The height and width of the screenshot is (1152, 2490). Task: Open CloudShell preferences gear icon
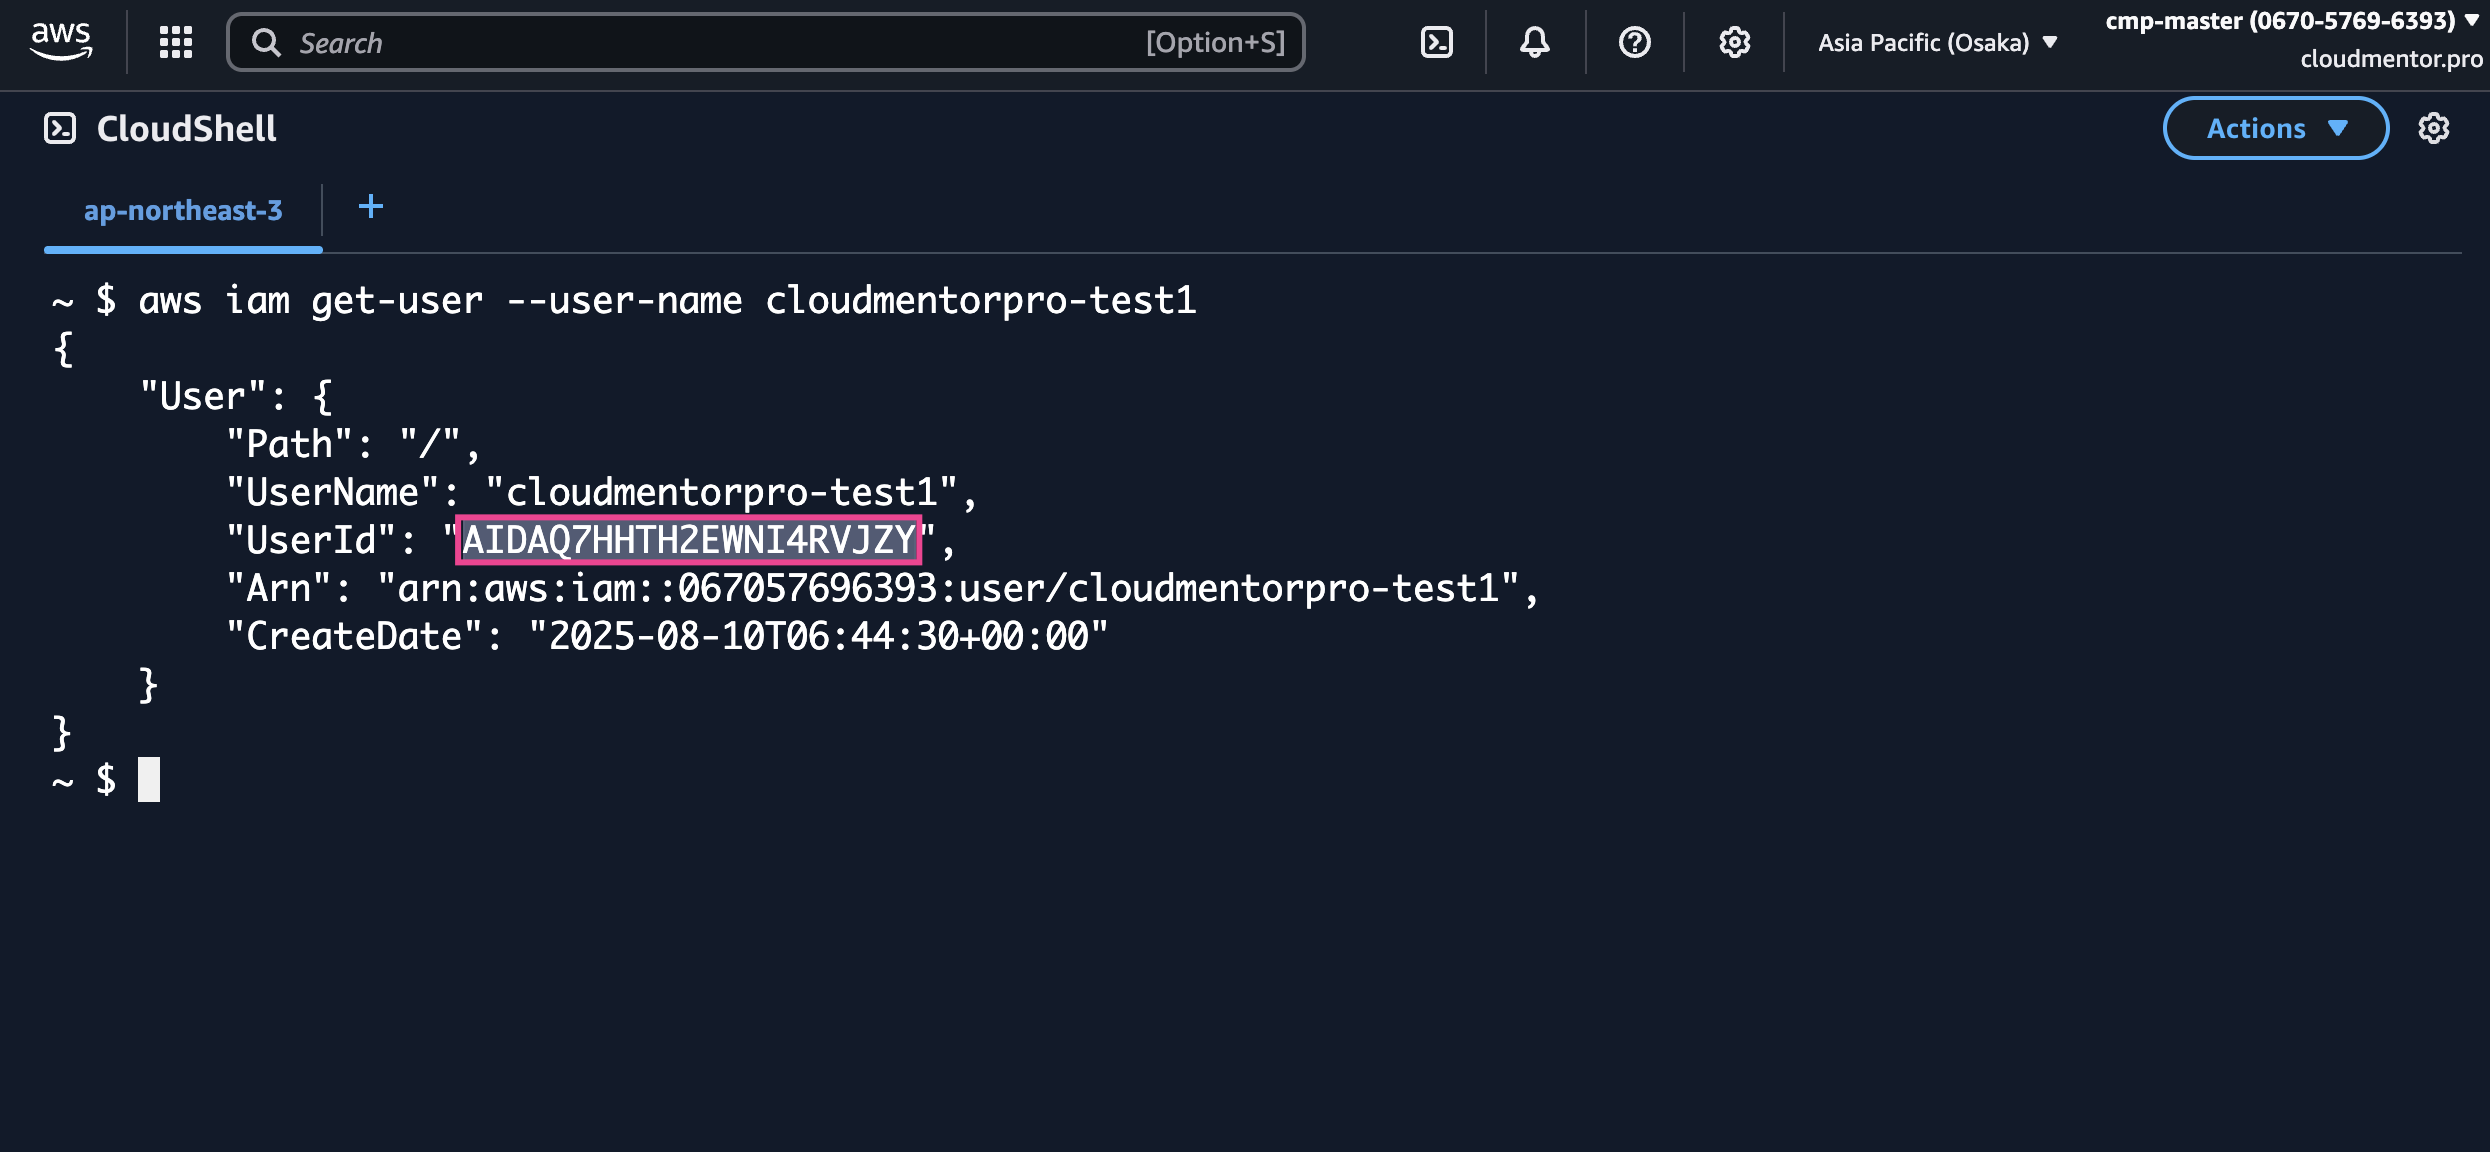coord(2433,128)
